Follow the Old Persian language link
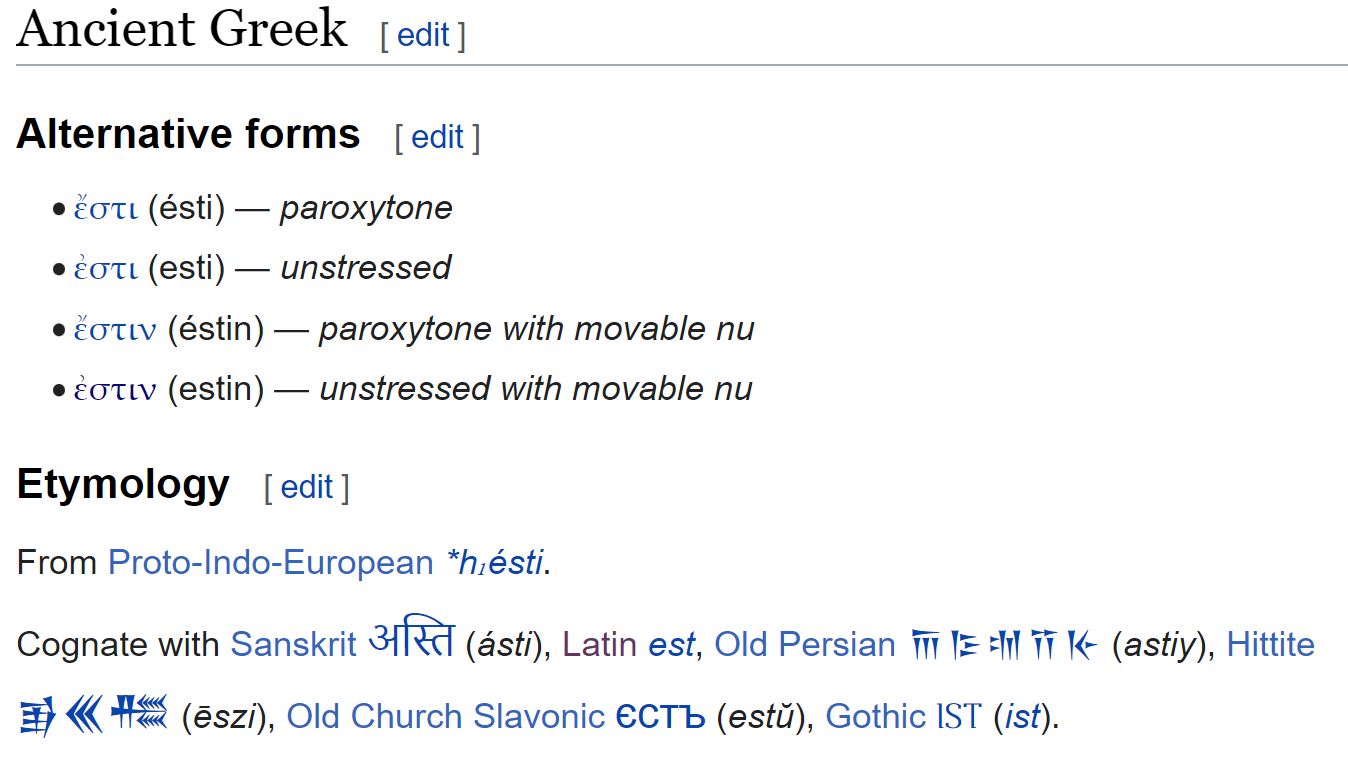1348x769 pixels. pyautogui.click(x=805, y=645)
